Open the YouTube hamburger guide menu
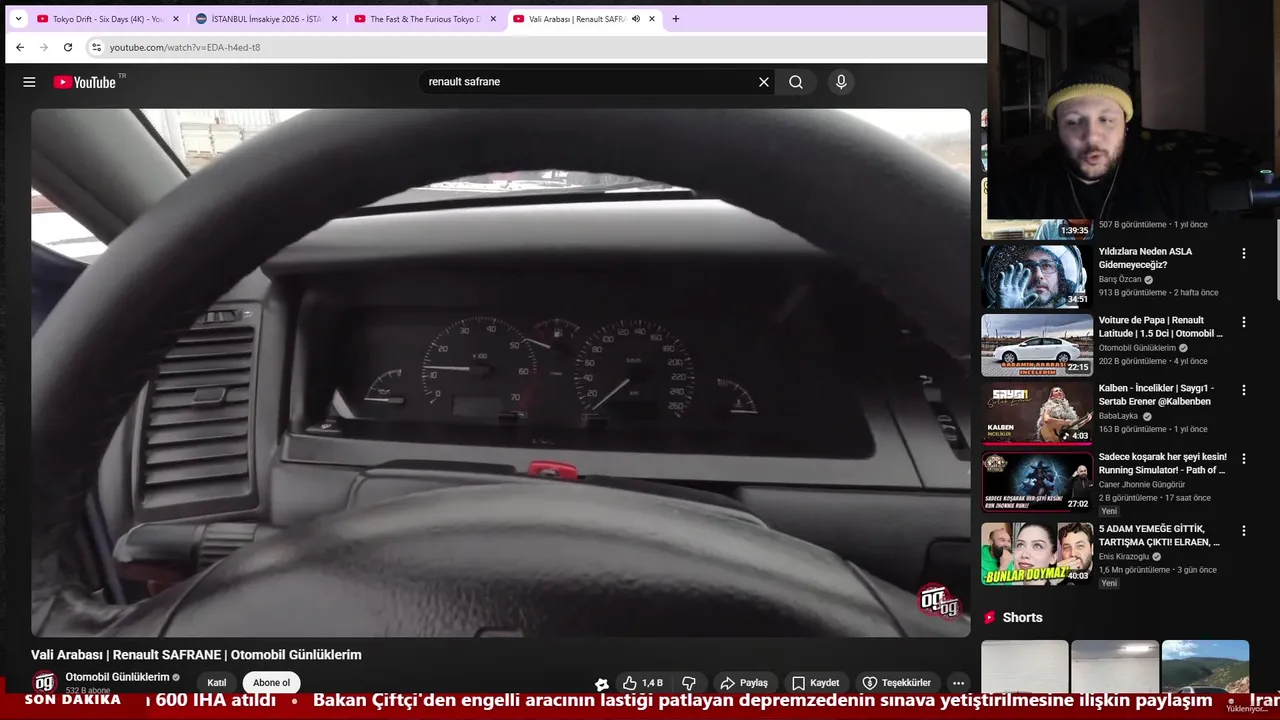The width and height of the screenshot is (1280, 720). [29, 82]
